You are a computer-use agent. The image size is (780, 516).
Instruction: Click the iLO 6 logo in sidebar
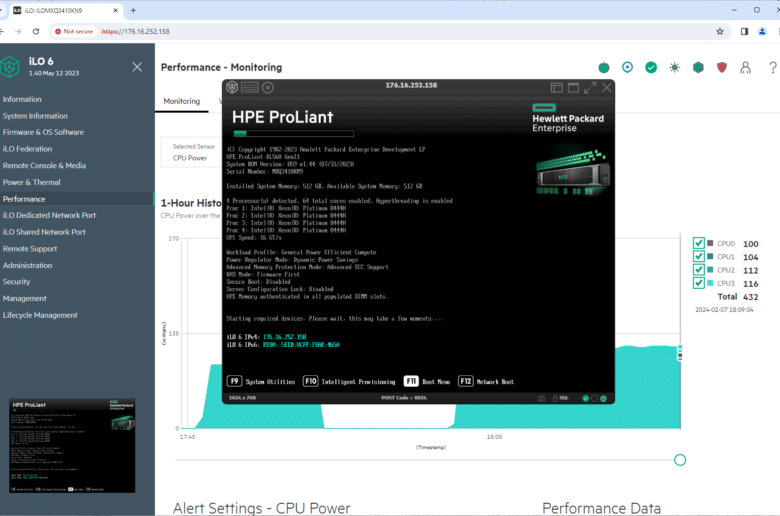tap(9, 67)
